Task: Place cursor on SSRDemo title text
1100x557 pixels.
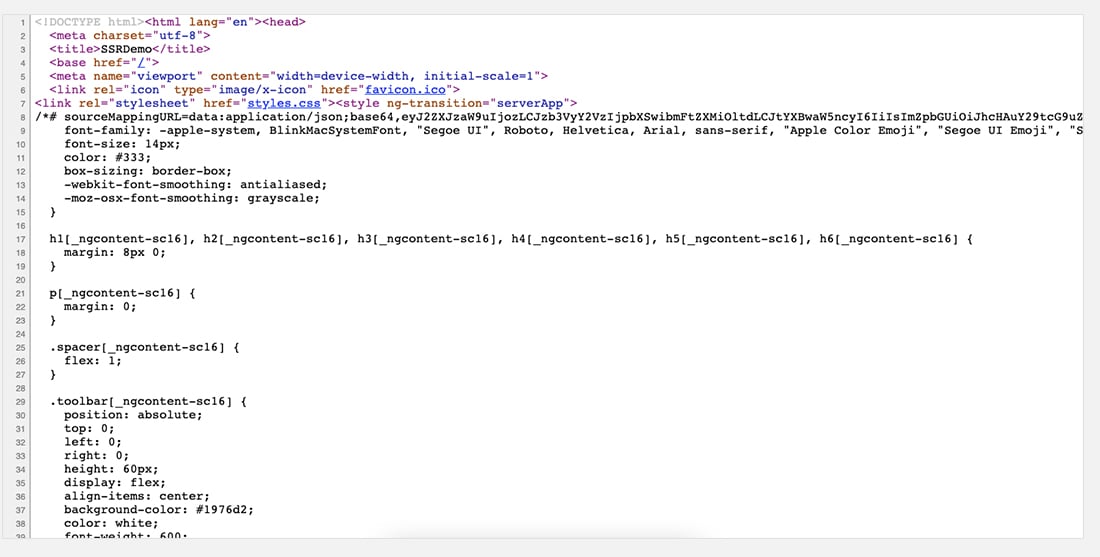Action: click(123, 49)
